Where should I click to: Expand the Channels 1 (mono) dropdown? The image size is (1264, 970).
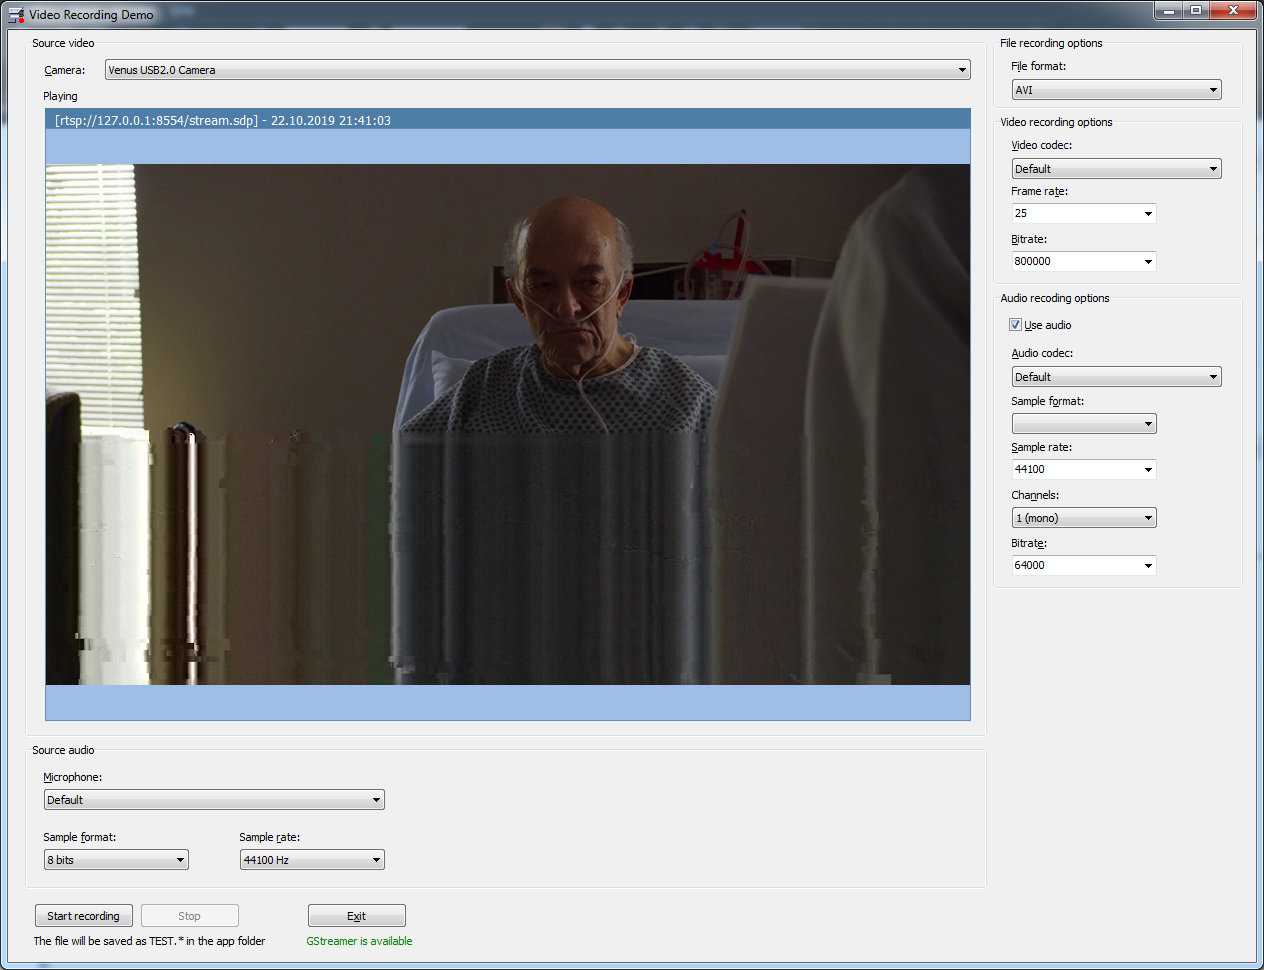click(1148, 518)
